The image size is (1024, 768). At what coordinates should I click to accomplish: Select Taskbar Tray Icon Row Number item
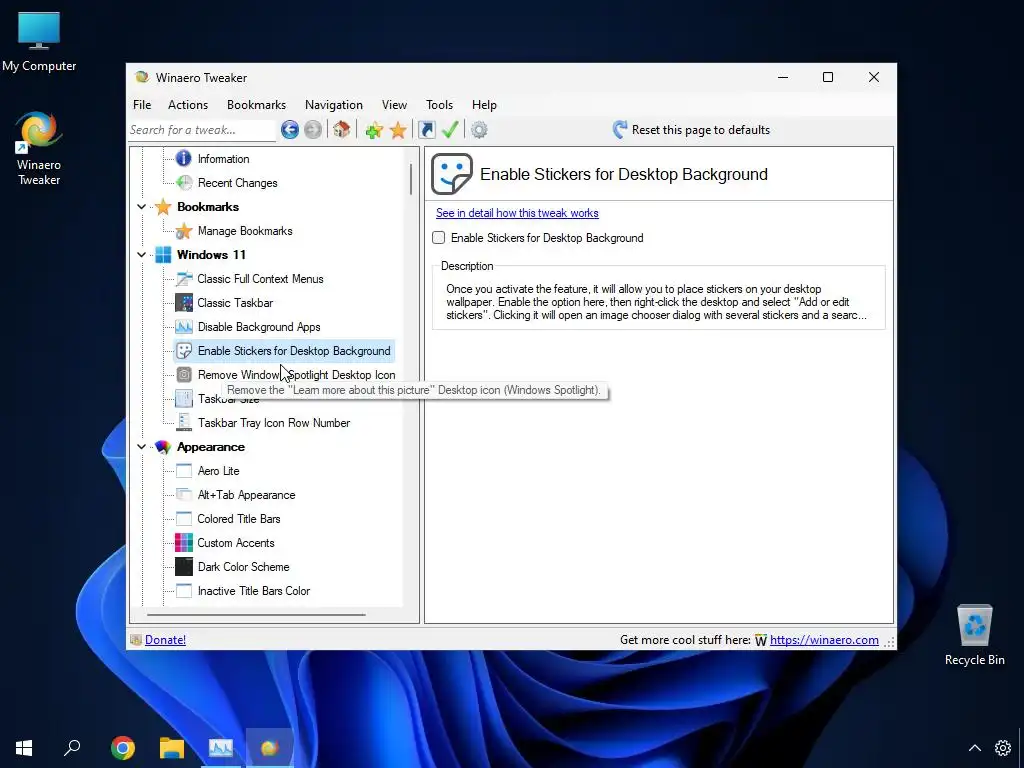click(274, 423)
